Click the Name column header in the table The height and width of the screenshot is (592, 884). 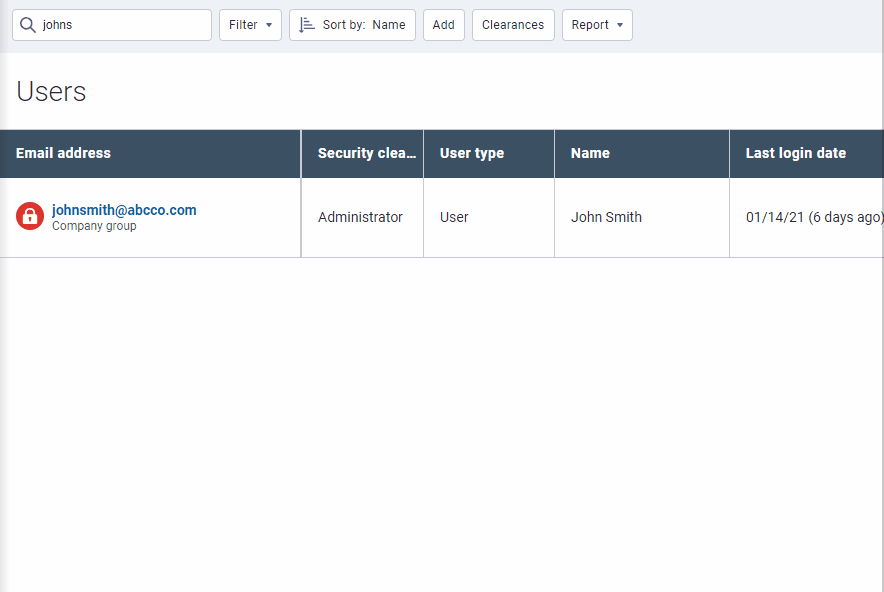point(590,153)
